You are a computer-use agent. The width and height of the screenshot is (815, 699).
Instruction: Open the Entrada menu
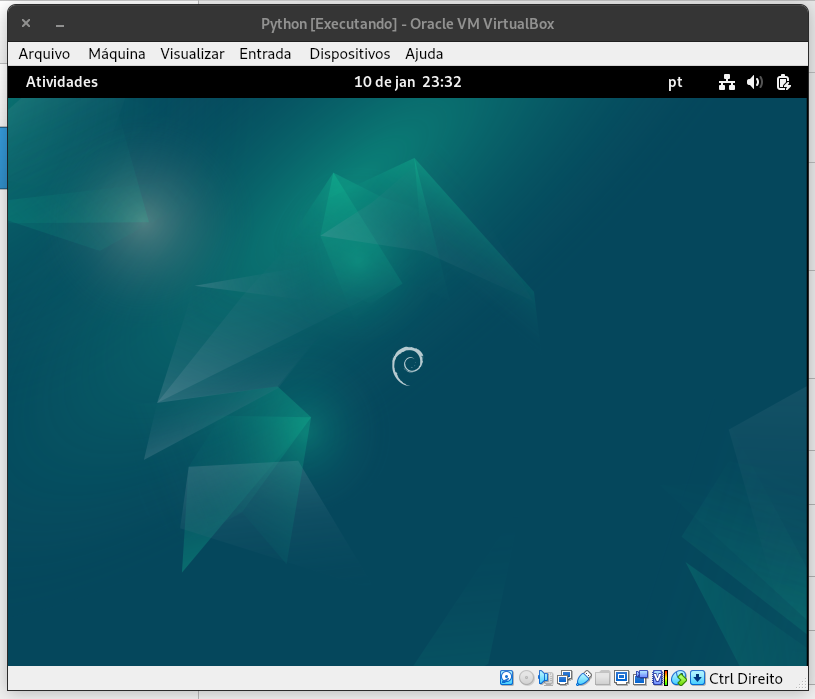tap(265, 54)
